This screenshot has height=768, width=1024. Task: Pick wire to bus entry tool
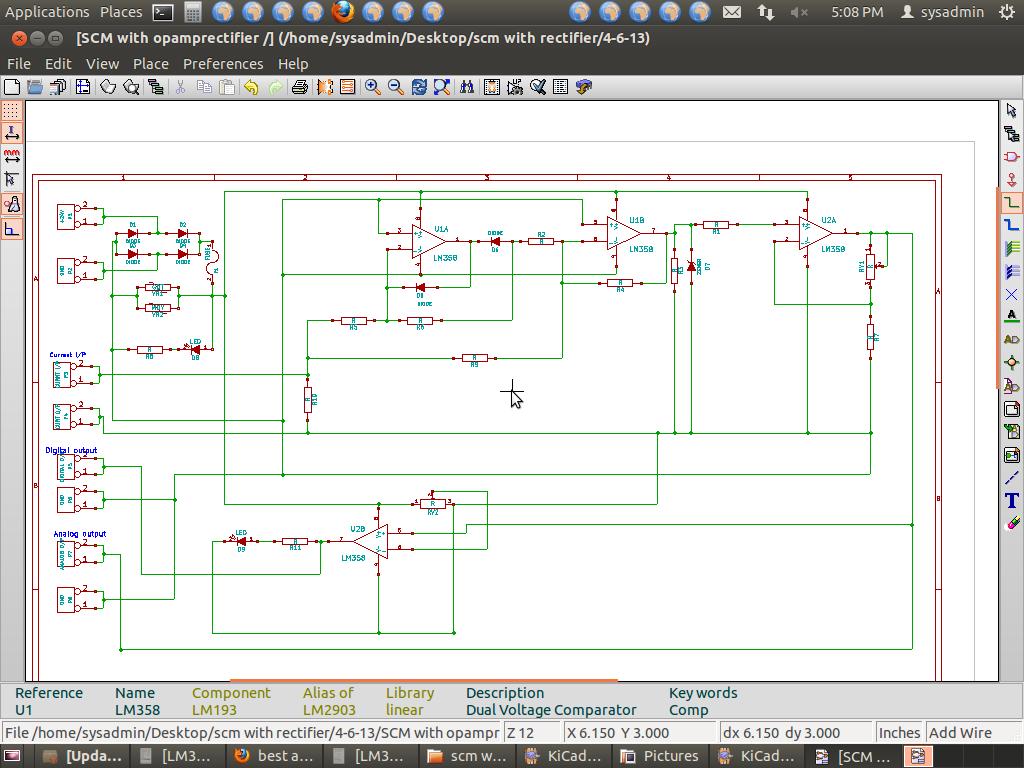click(1012, 248)
